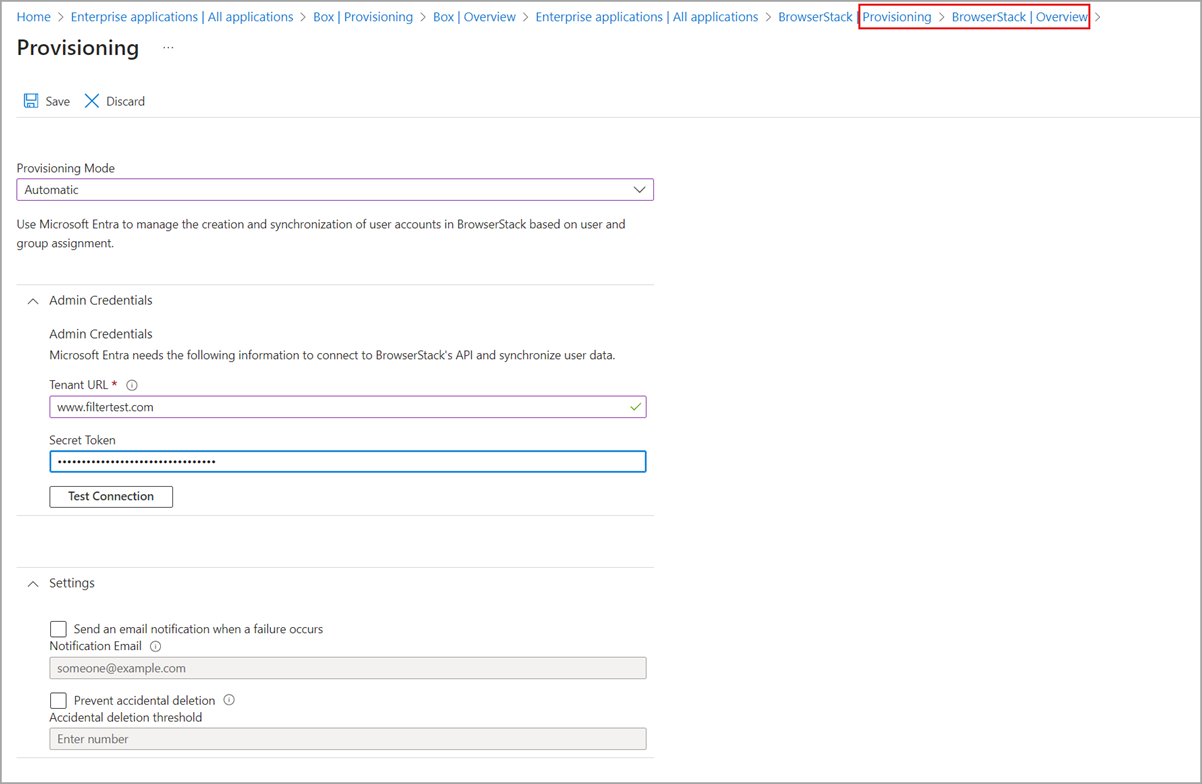Navigate to the Home breadcrumb

click(x=33, y=16)
